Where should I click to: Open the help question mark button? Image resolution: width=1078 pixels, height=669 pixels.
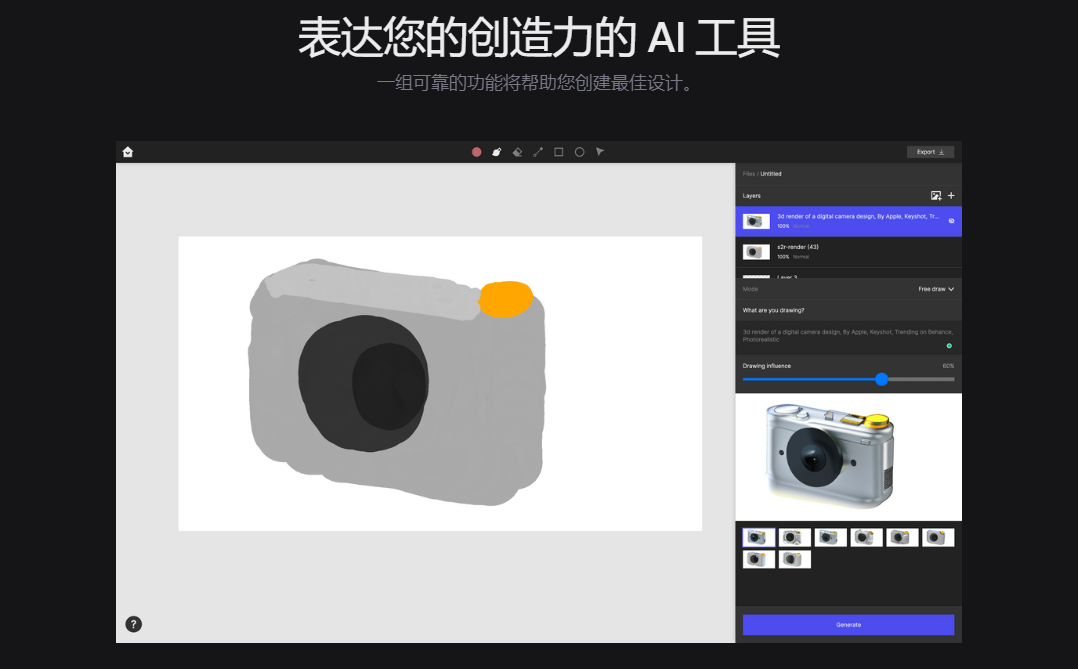pos(133,624)
